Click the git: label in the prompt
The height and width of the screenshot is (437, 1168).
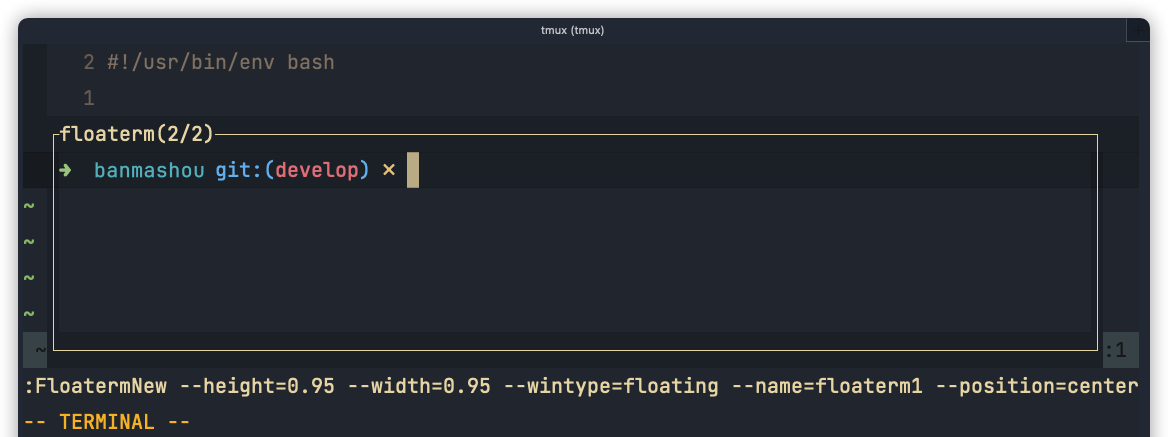pos(239,170)
